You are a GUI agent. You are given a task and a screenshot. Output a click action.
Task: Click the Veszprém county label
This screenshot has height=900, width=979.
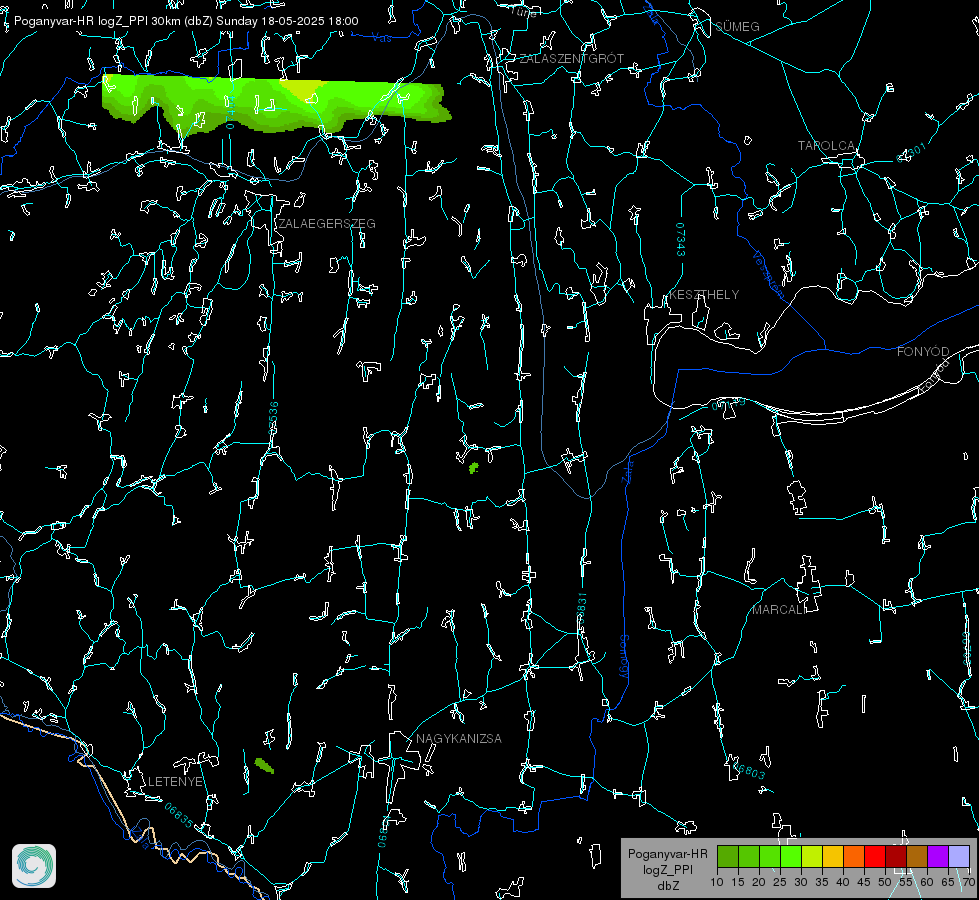768,275
